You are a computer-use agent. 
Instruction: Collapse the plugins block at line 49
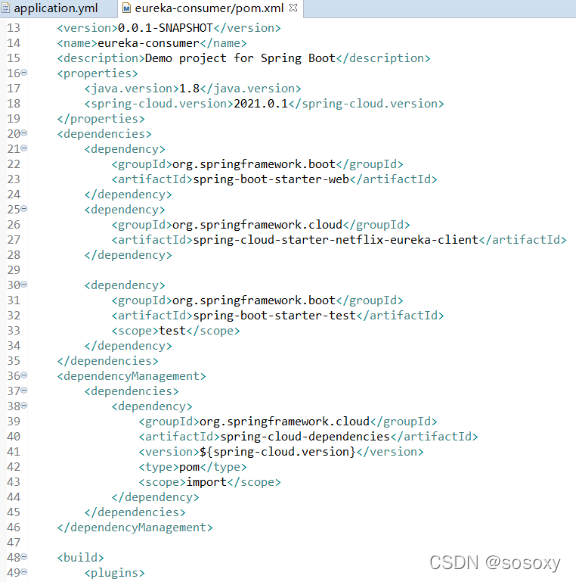pos(24,572)
